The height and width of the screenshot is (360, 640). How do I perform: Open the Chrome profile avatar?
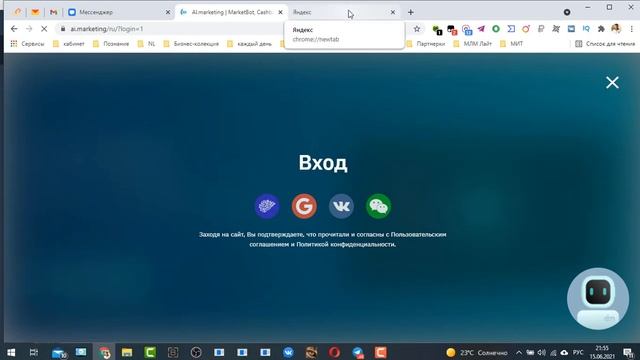(x=616, y=29)
